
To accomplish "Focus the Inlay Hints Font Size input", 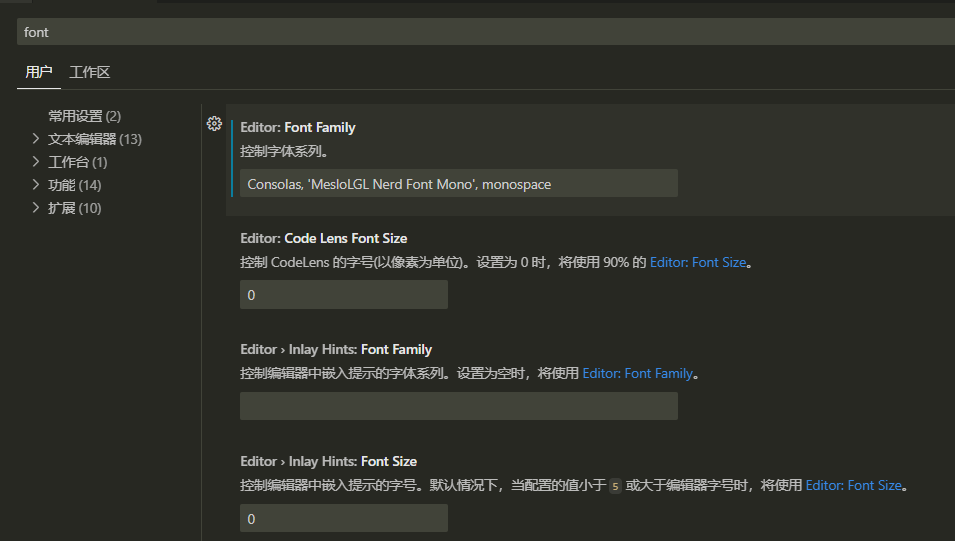I will click(x=343, y=518).
